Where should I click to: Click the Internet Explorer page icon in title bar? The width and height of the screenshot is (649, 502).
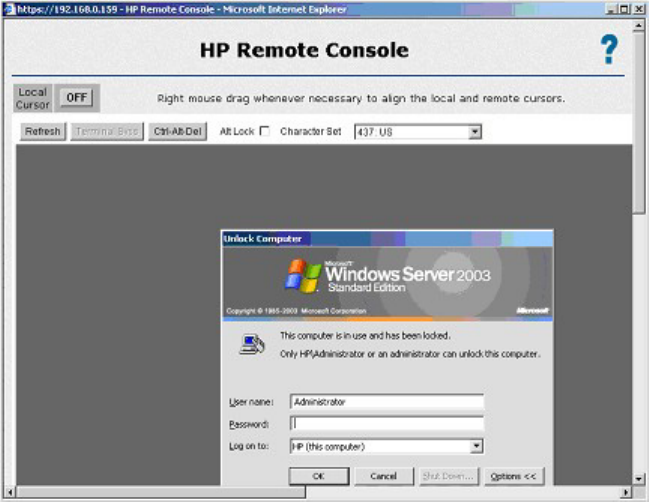(9, 9)
